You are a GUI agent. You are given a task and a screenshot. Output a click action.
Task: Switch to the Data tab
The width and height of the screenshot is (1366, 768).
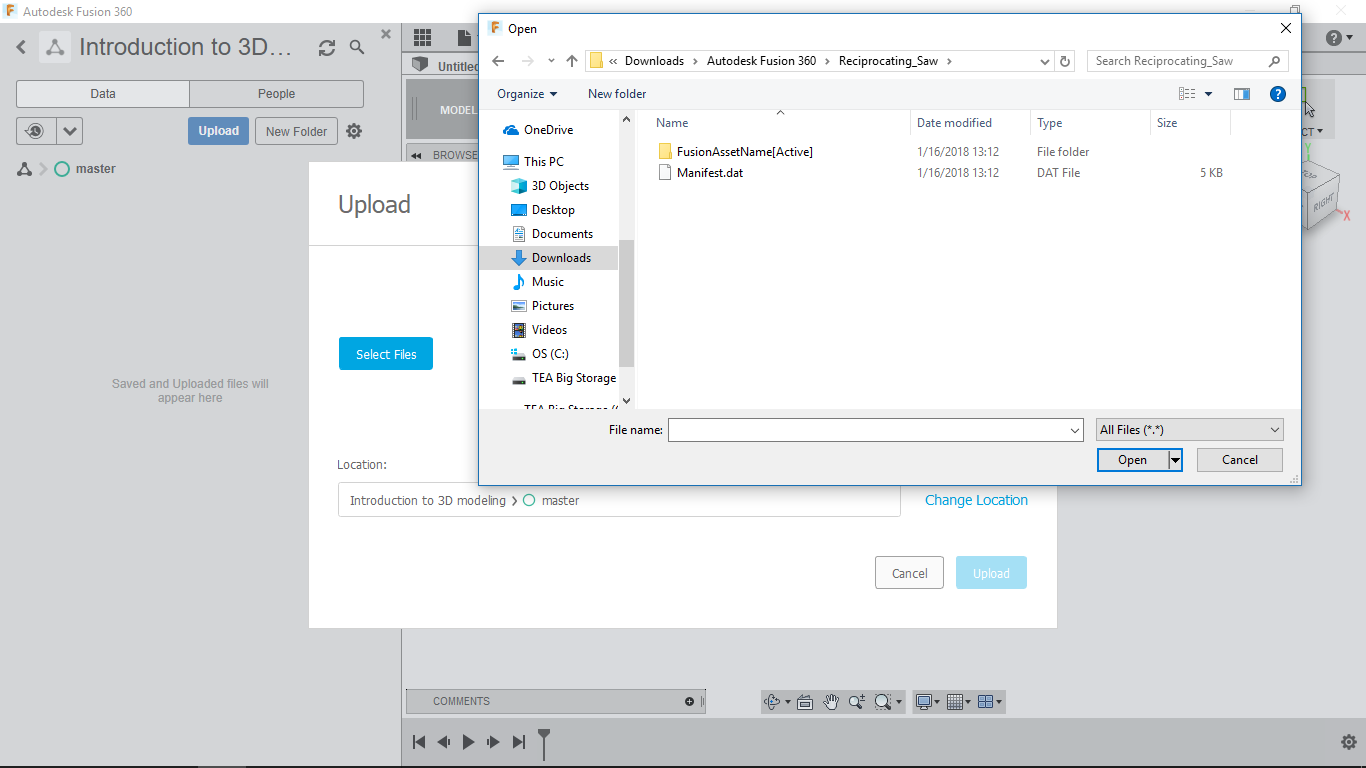(103, 94)
